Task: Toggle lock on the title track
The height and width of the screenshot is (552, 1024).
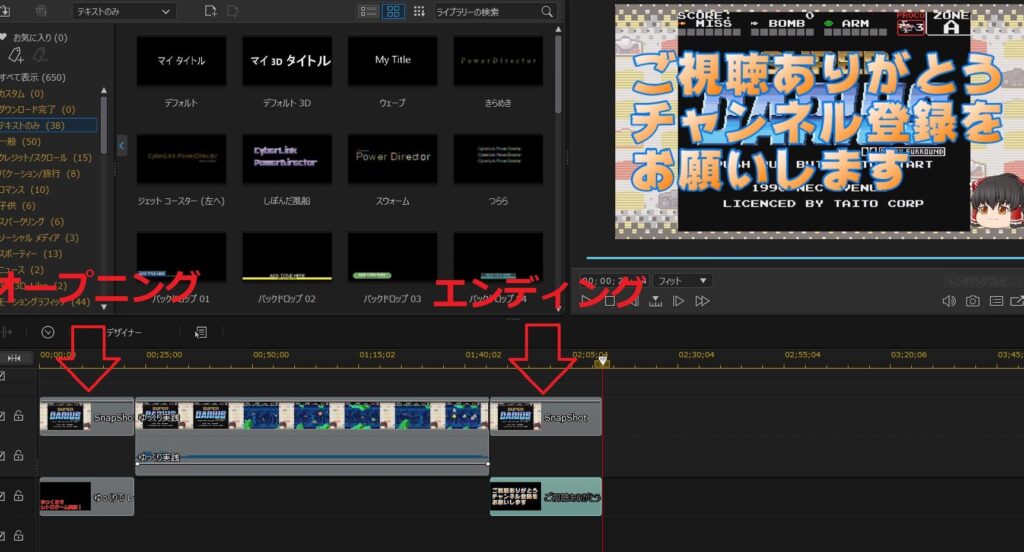Action: coord(19,497)
